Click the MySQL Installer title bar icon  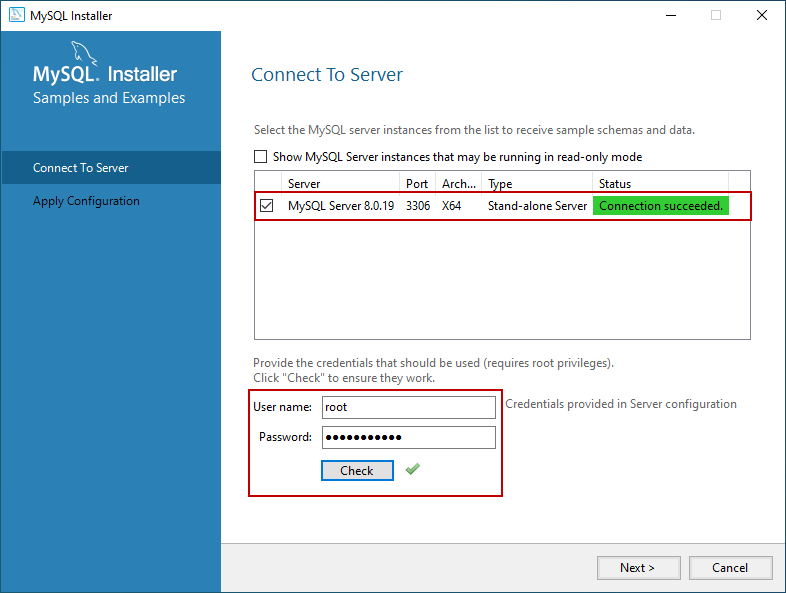pos(15,15)
